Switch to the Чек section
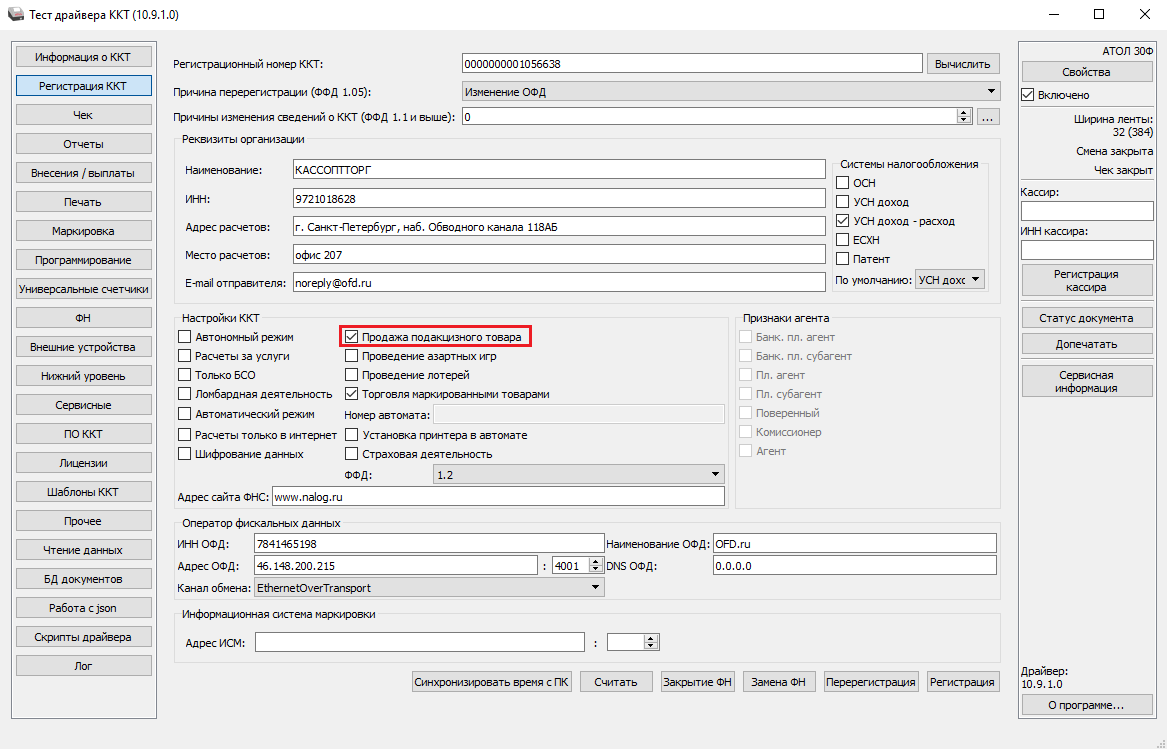The width and height of the screenshot is (1167, 749). [x=83, y=115]
